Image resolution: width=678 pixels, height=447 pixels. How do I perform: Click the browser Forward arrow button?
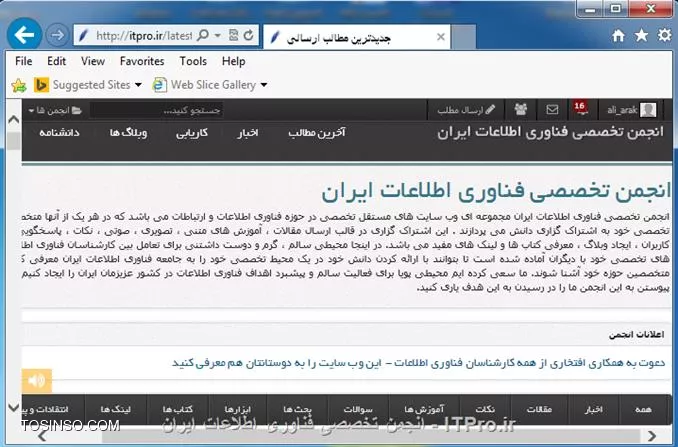57,35
